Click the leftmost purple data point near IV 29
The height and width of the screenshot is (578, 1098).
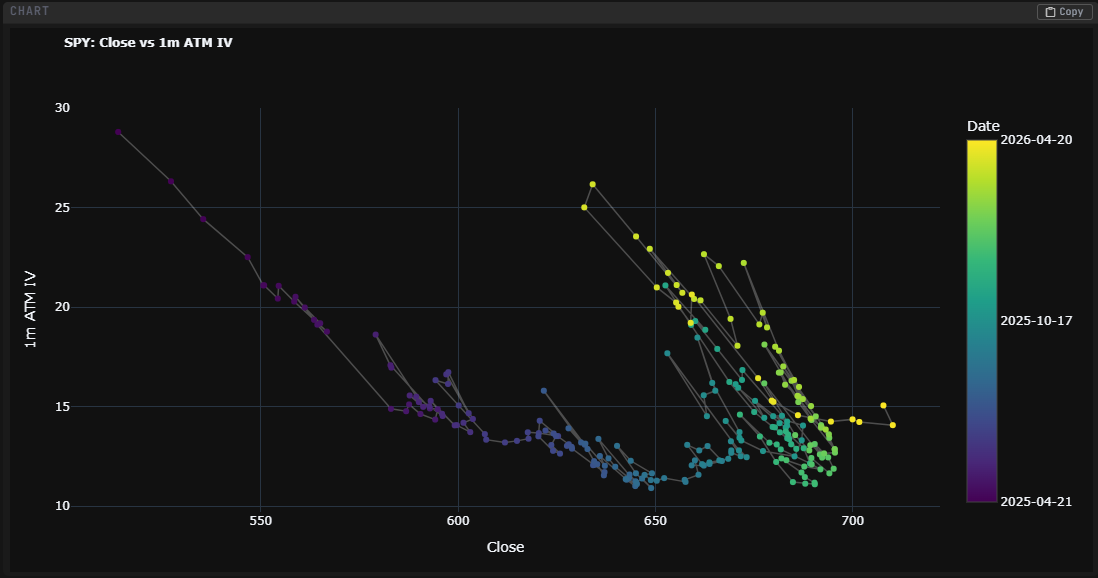click(x=118, y=132)
